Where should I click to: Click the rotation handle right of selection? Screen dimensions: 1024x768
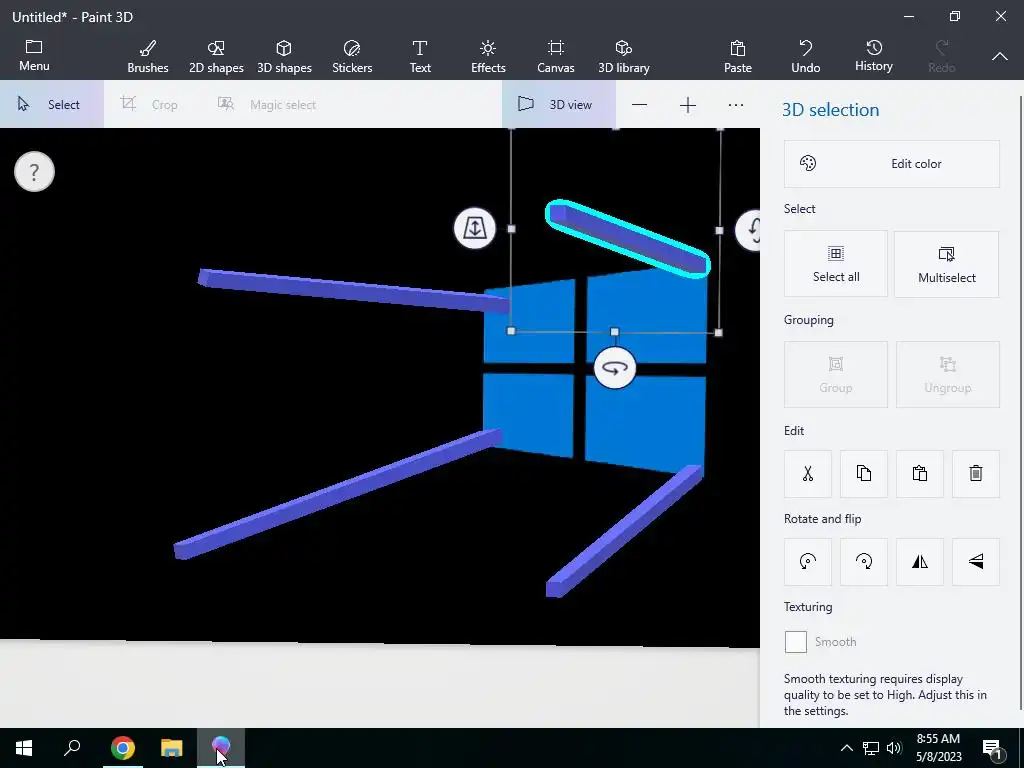[748, 230]
